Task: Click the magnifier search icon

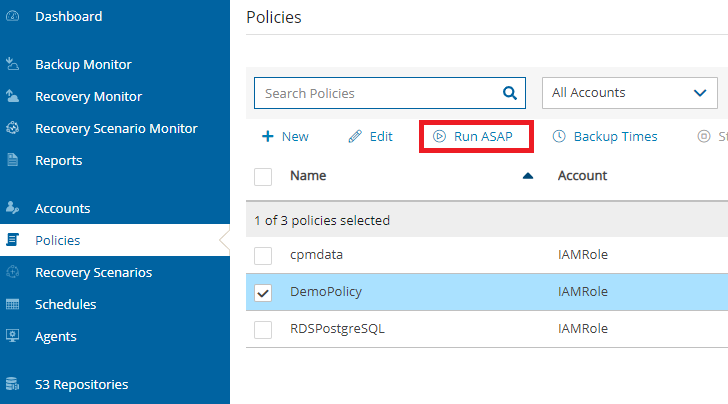Action: 509,93
